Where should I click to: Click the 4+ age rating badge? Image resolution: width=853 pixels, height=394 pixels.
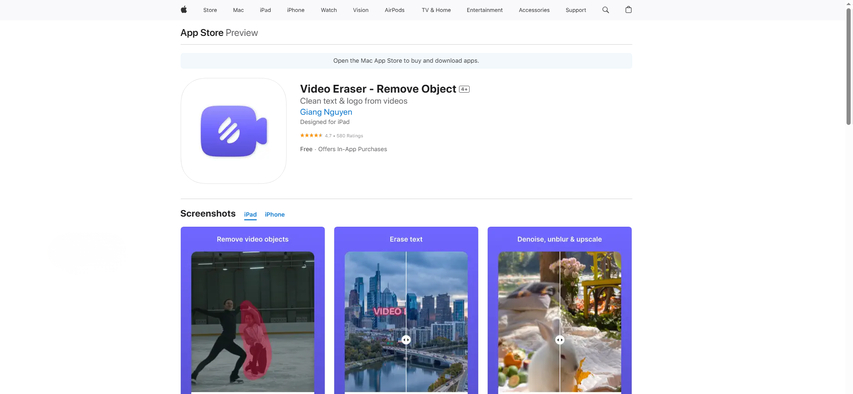click(464, 89)
